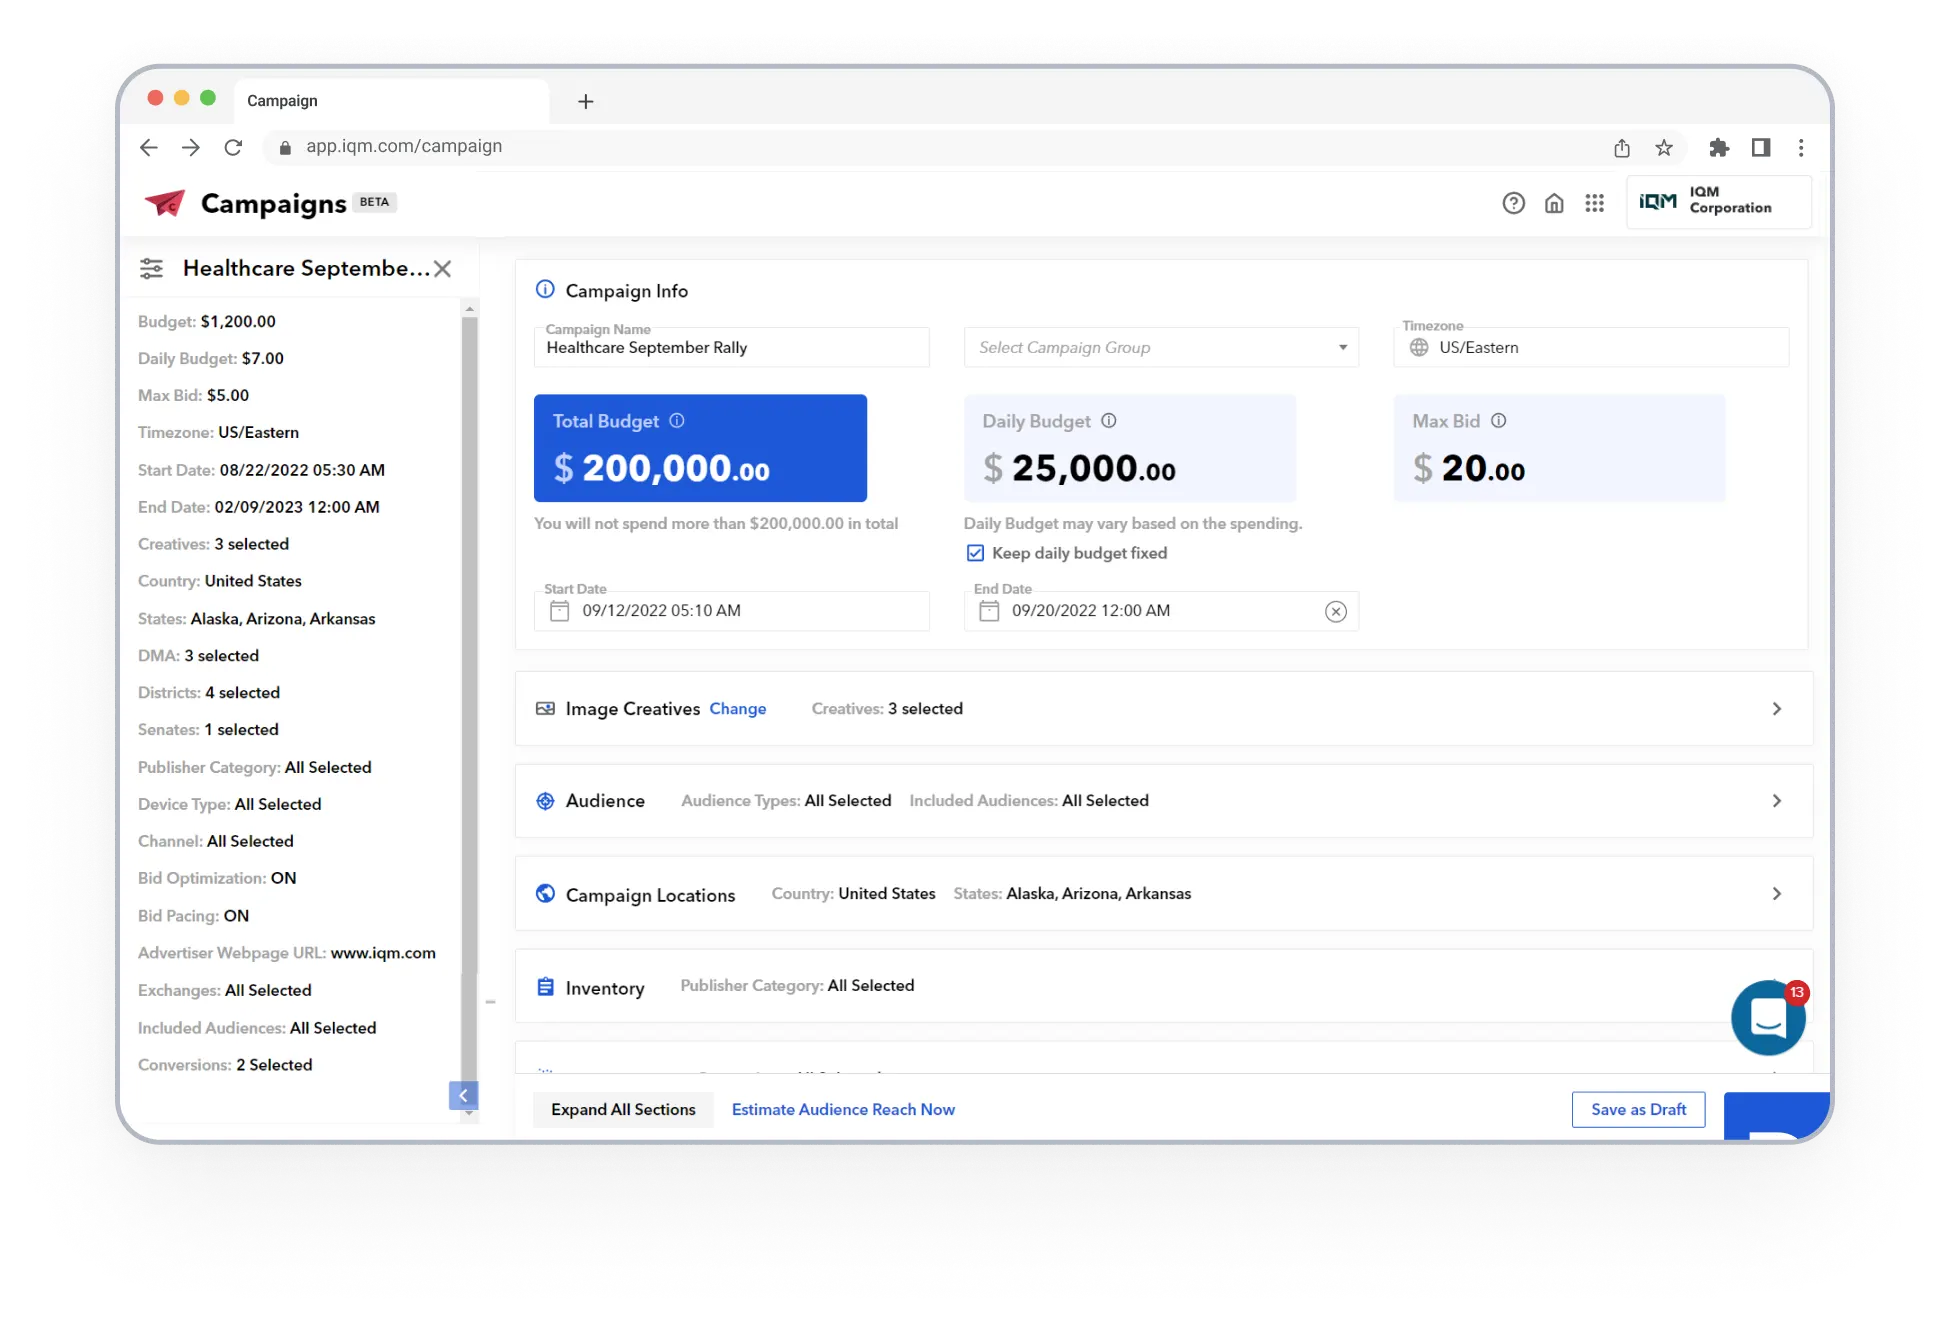The image size is (1950, 1322).
Task: Select the Campaign browser tab
Action: [283, 101]
